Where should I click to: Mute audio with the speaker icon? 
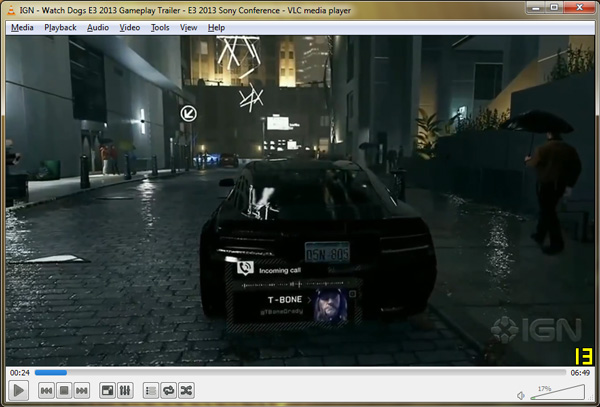tap(520, 395)
